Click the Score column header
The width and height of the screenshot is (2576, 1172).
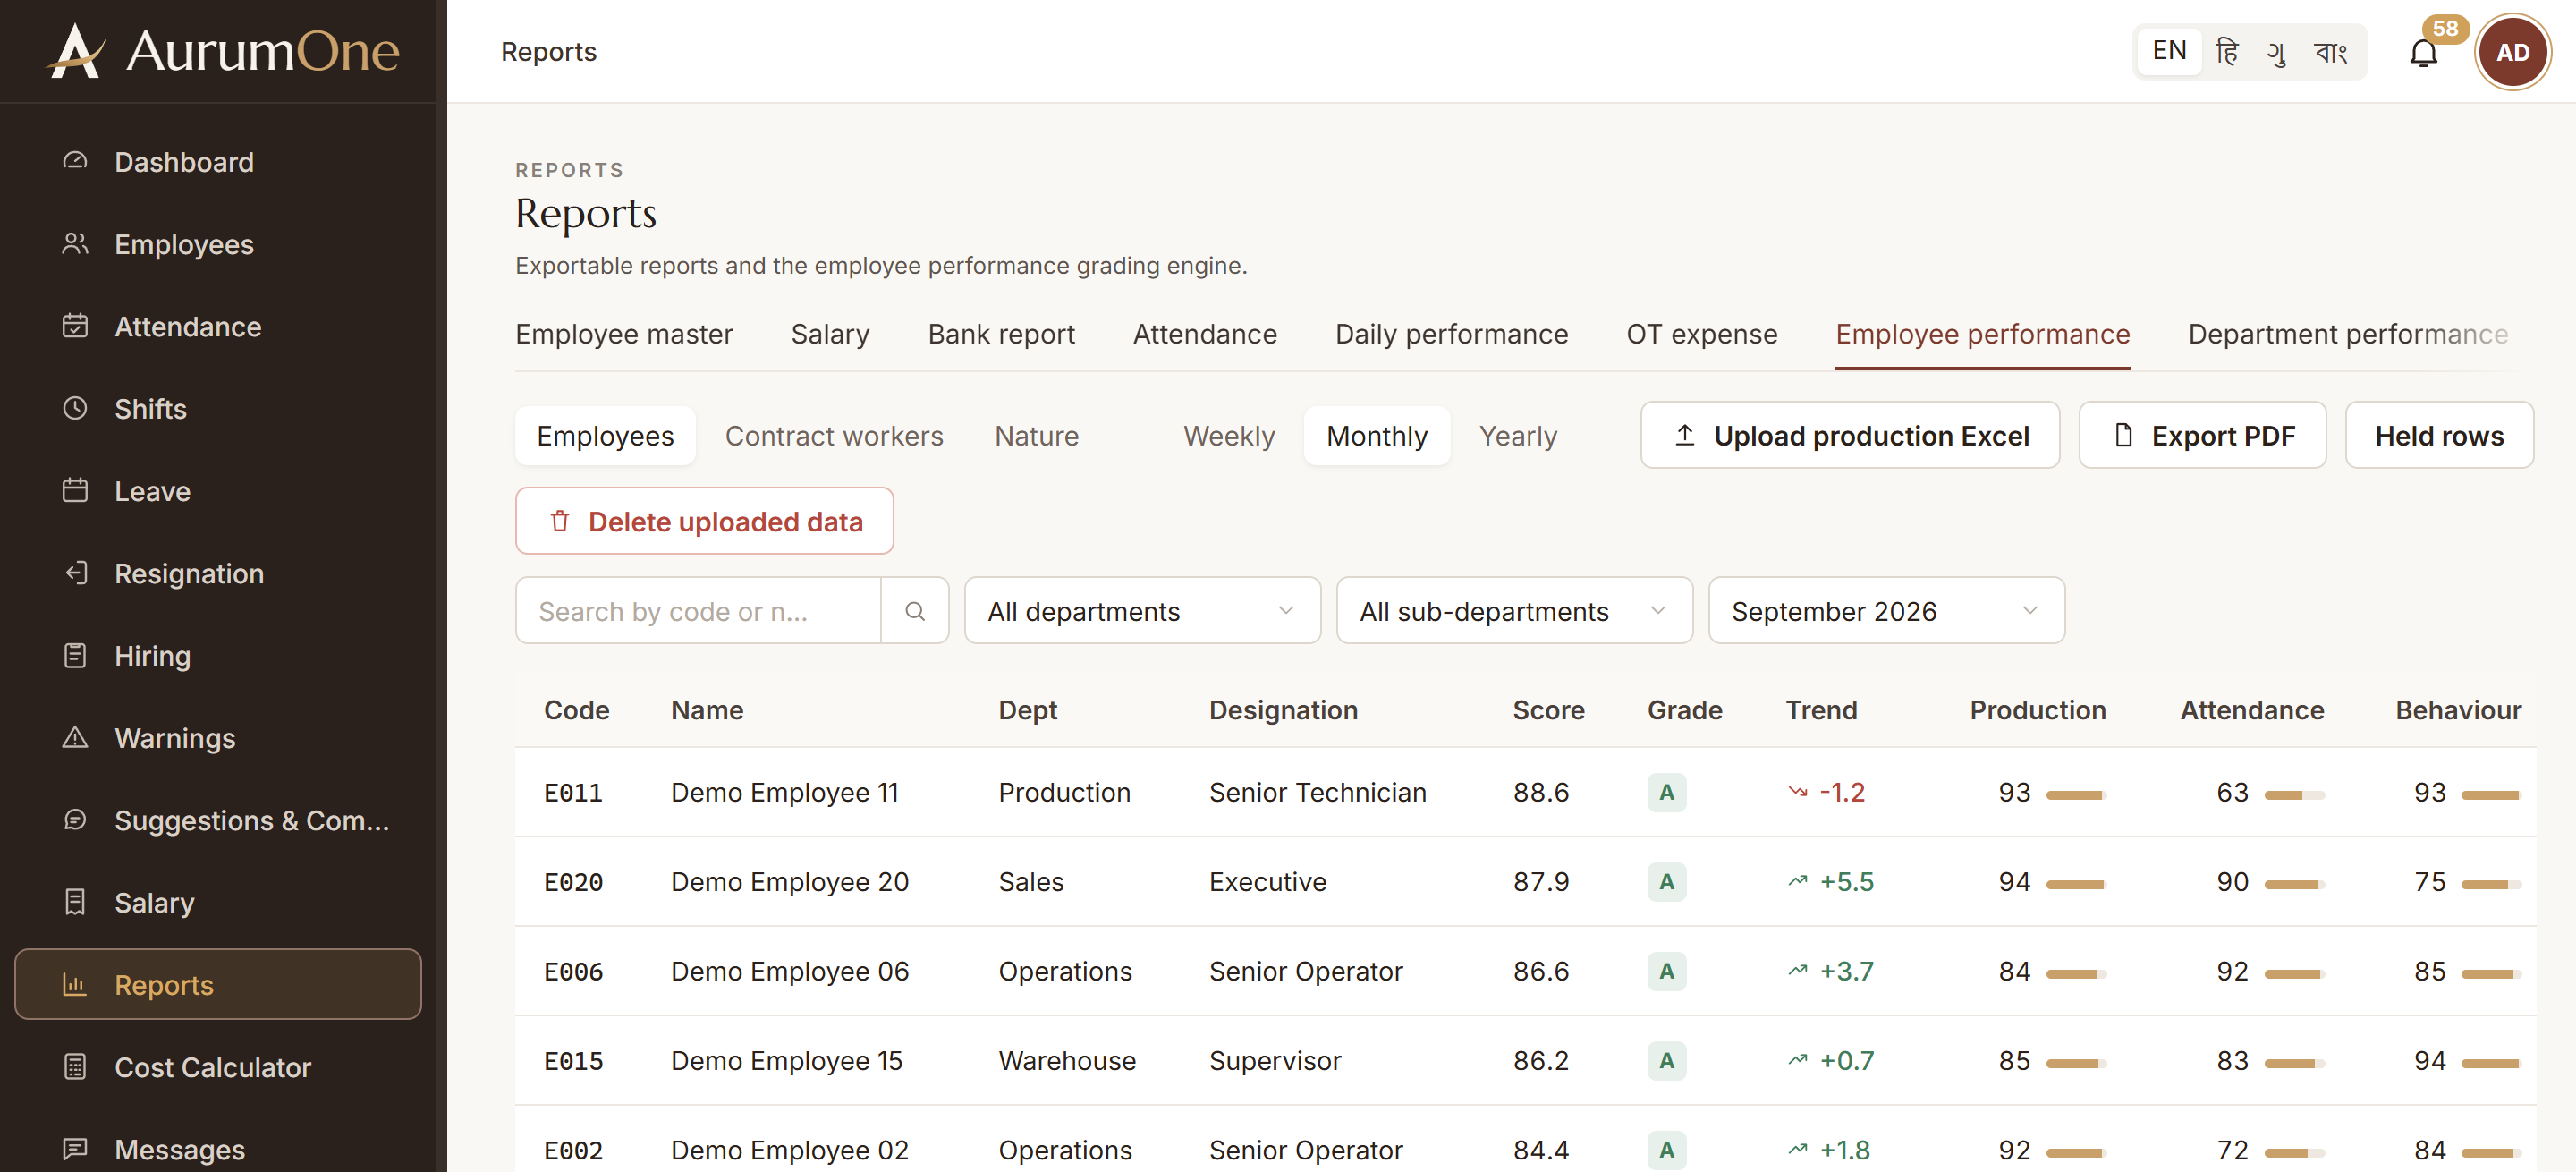coord(1548,710)
